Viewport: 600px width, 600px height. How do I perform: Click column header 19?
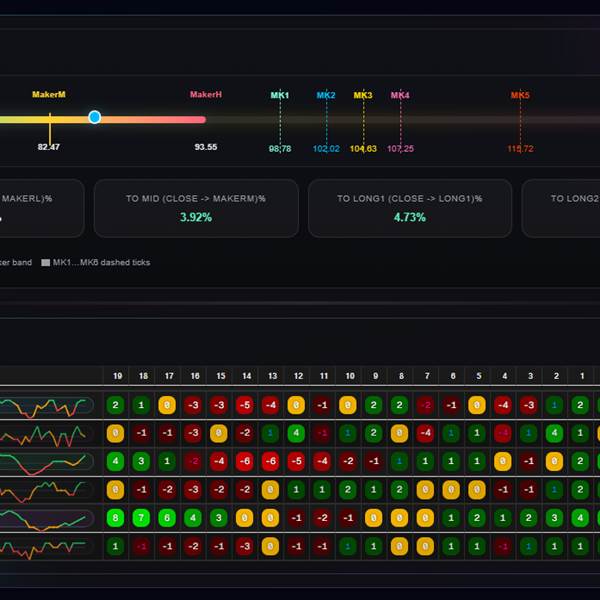117,376
